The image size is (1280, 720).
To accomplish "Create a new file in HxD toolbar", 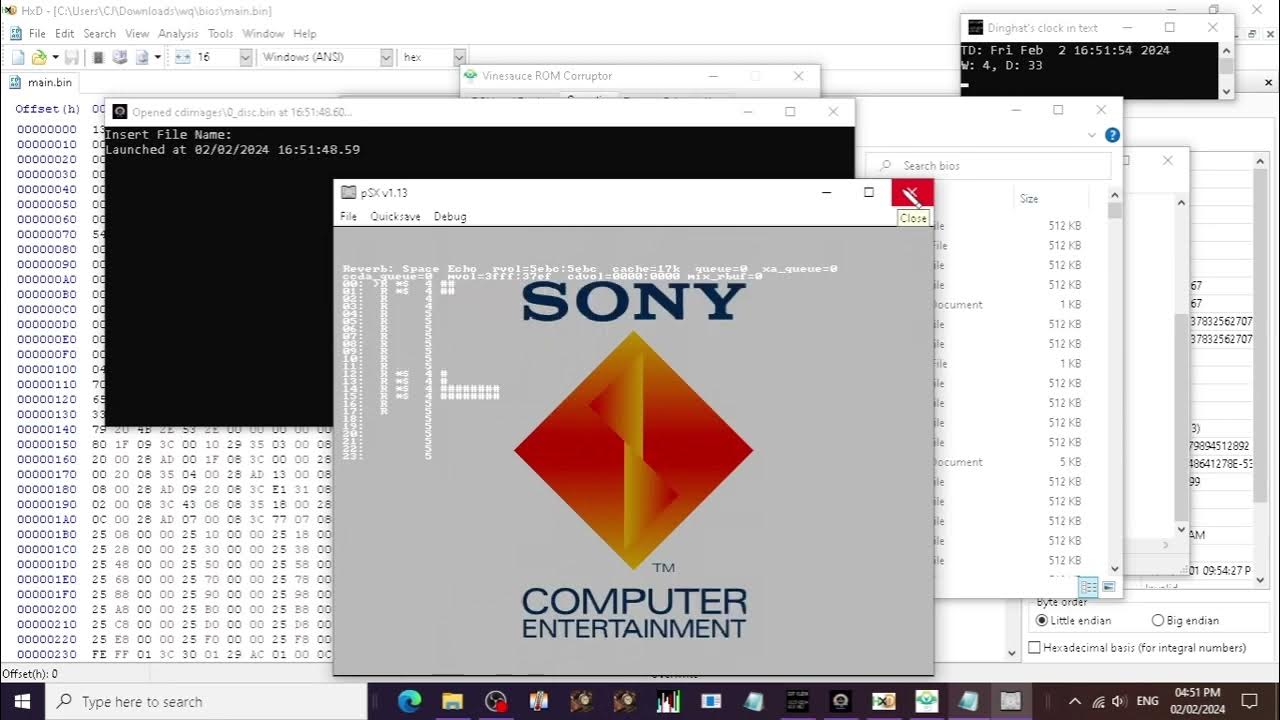I will tap(16, 57).
